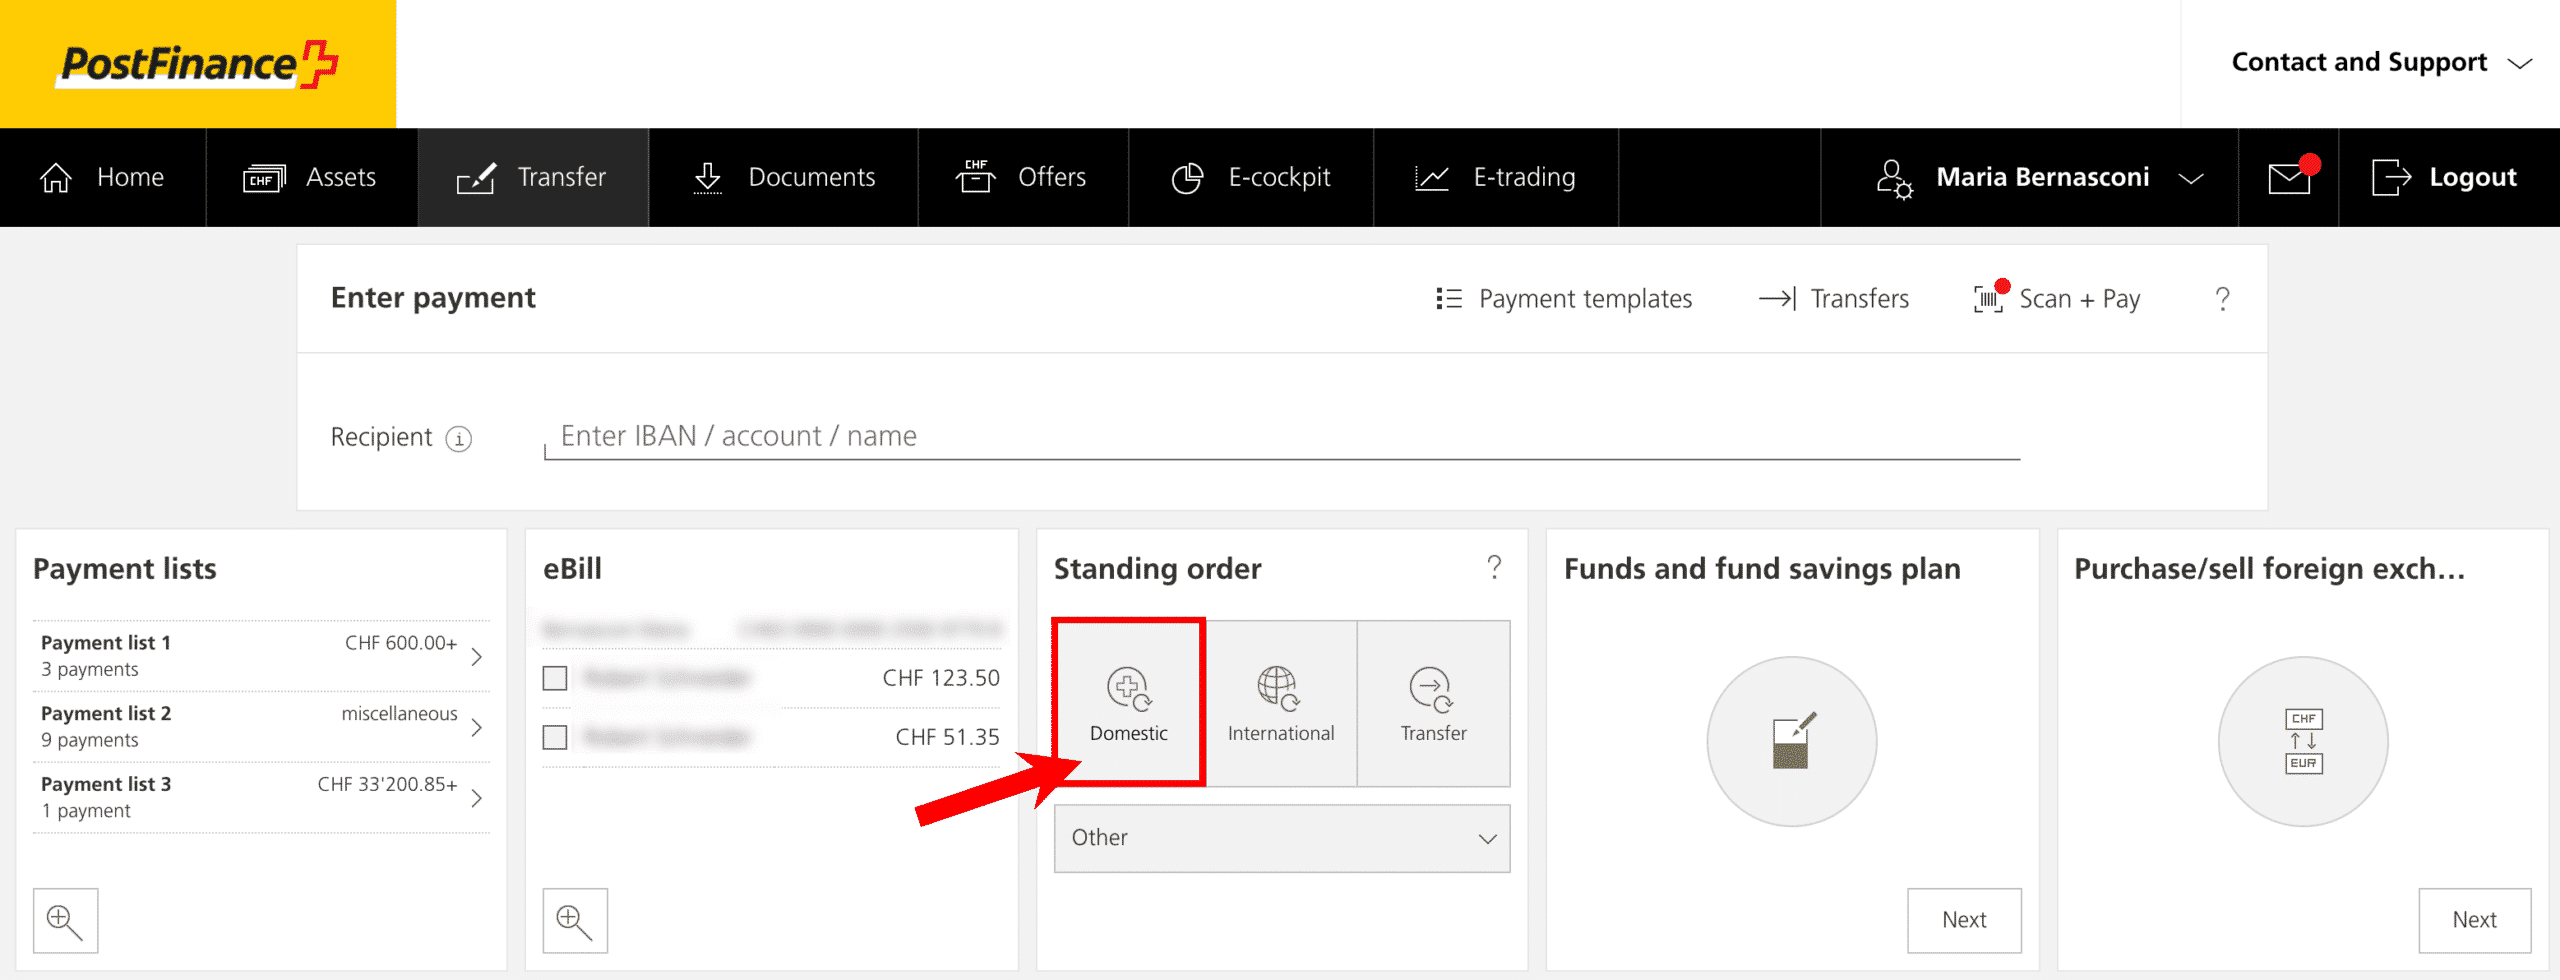The image size is (2560, 980).
Task: Click the Payment lists magnifier button
Action: (66, 920)
